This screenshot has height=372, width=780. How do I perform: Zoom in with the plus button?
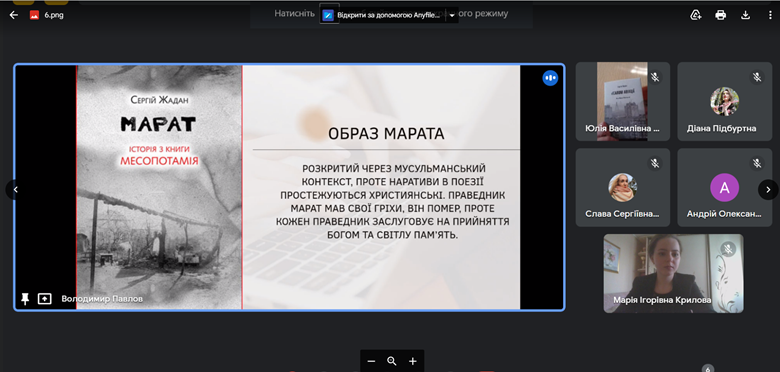(412, 362)
